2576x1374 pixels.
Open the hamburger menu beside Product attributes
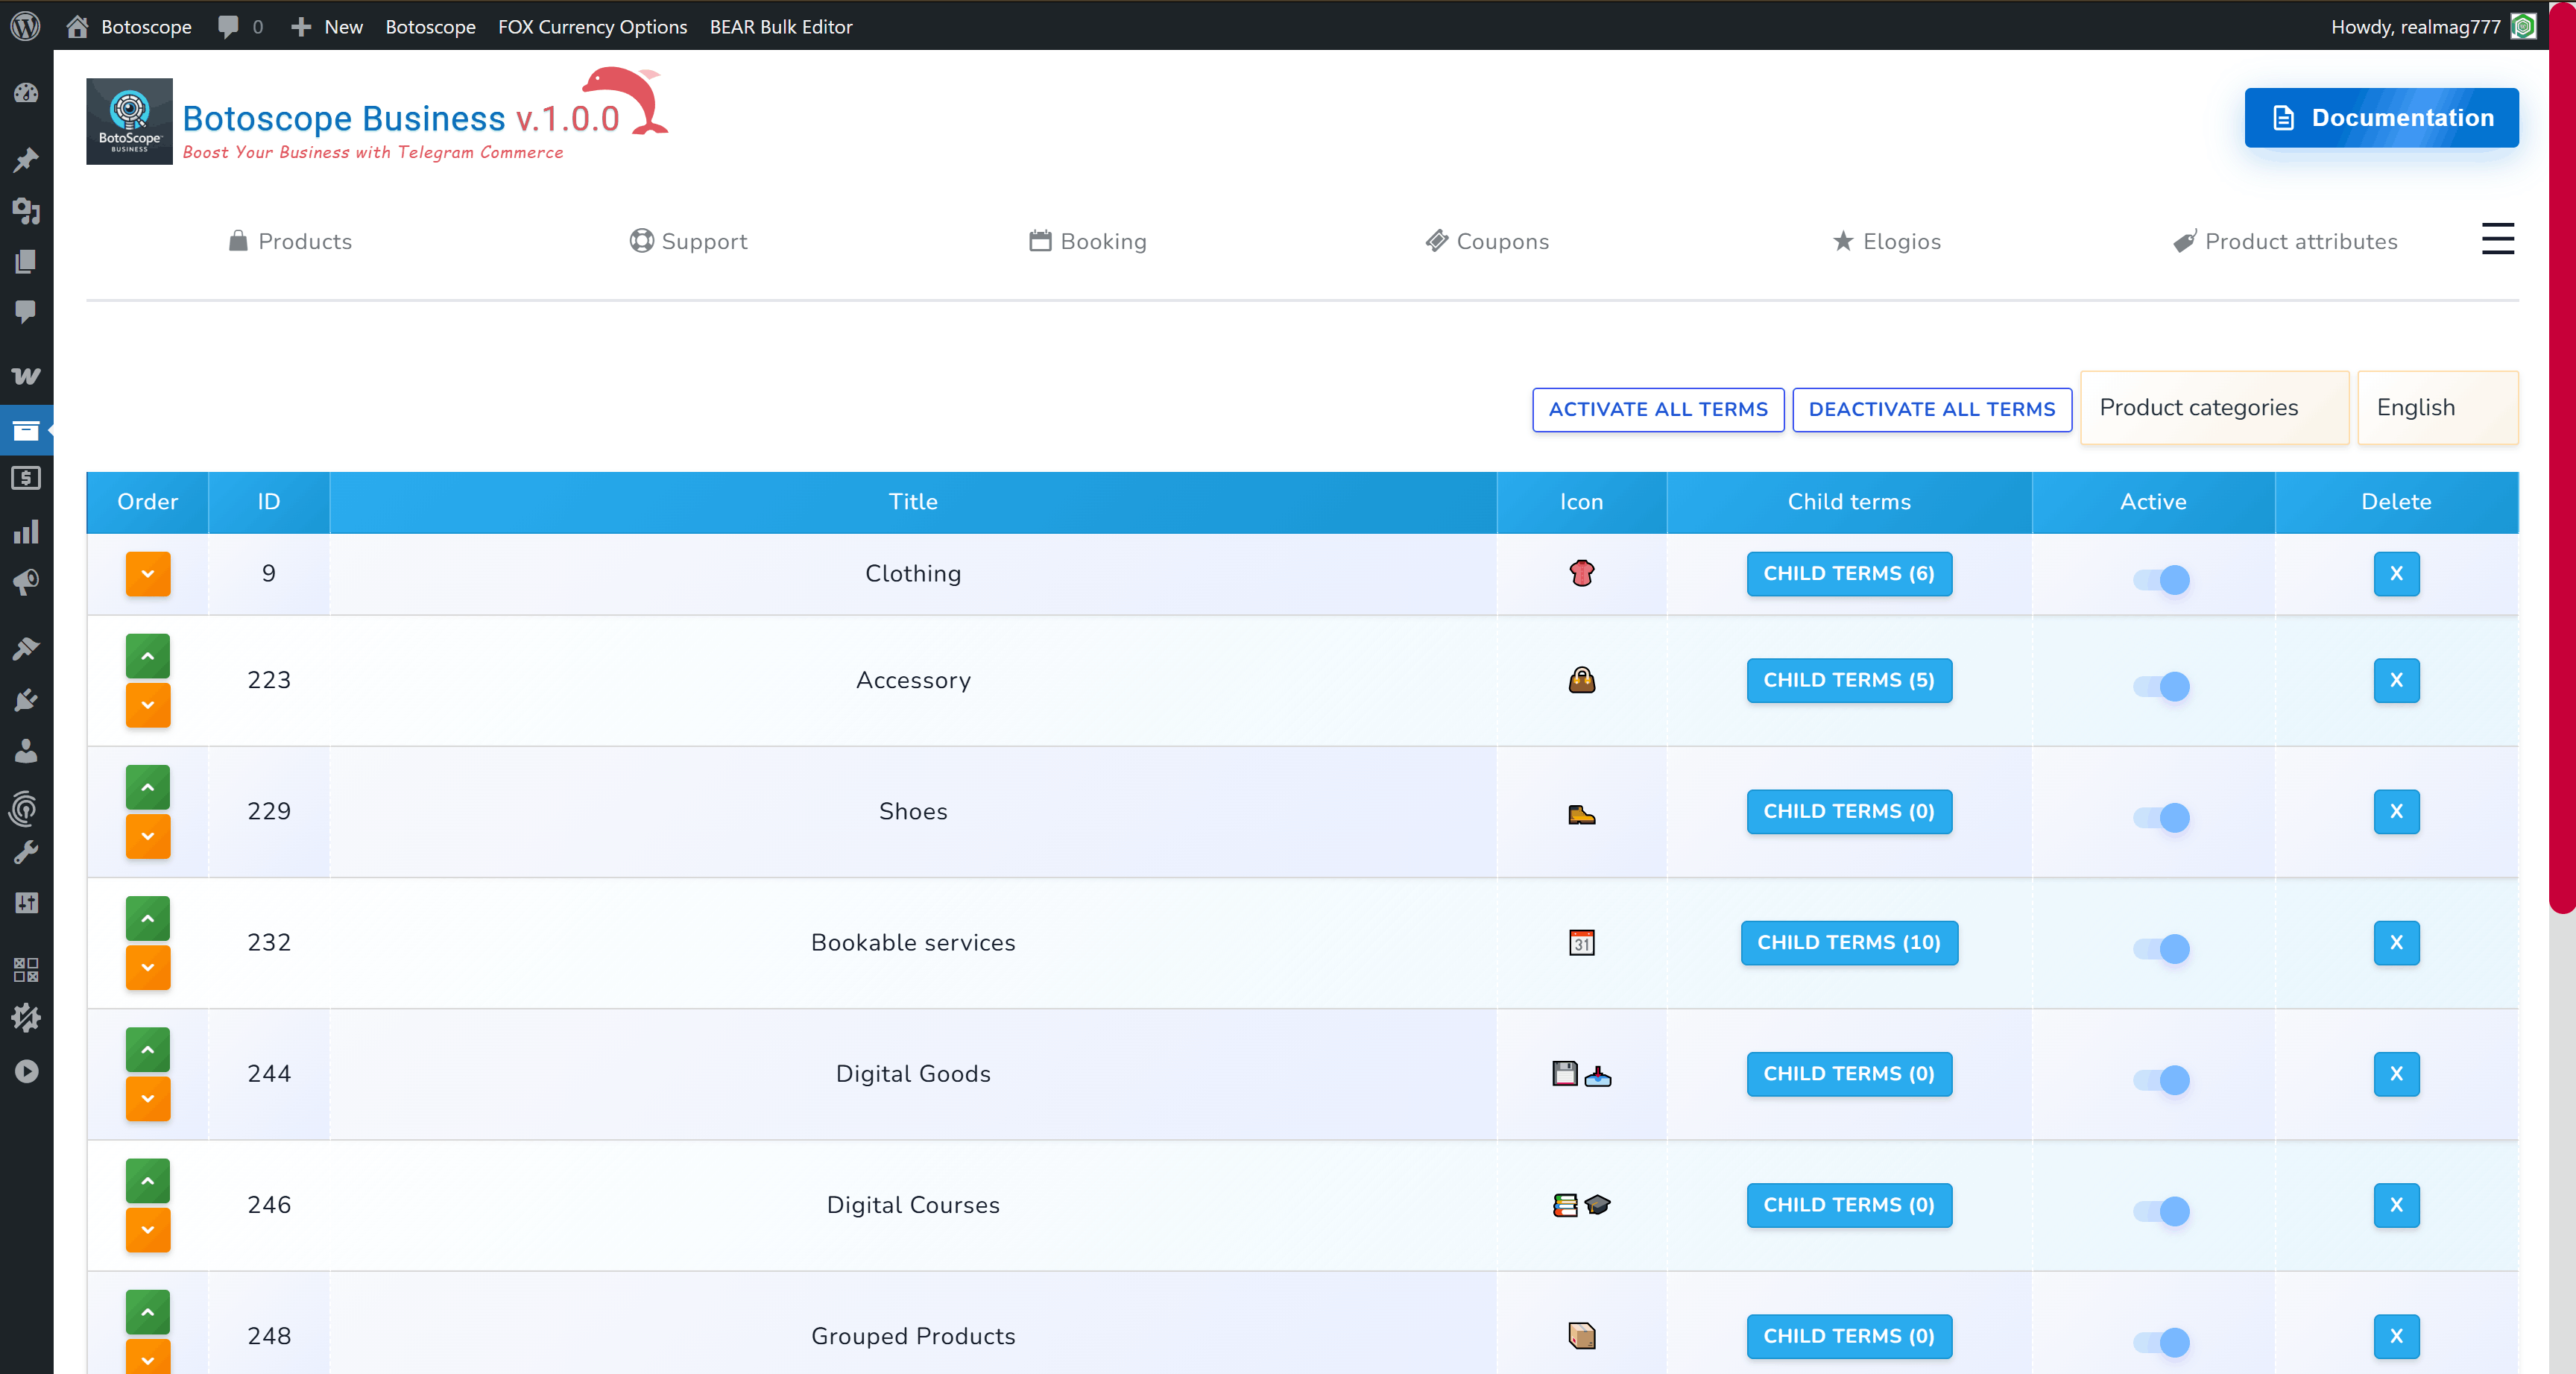tap(2497, 239)
